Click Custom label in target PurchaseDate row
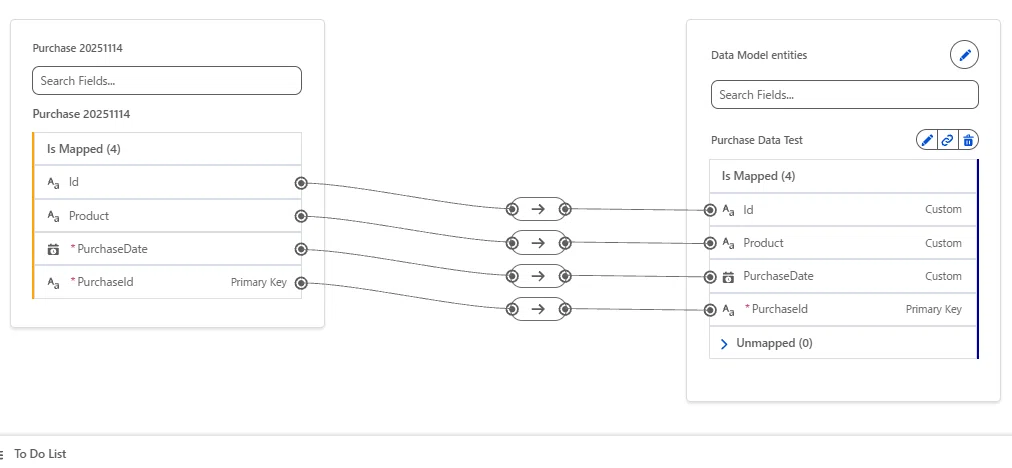 [943, 276]
